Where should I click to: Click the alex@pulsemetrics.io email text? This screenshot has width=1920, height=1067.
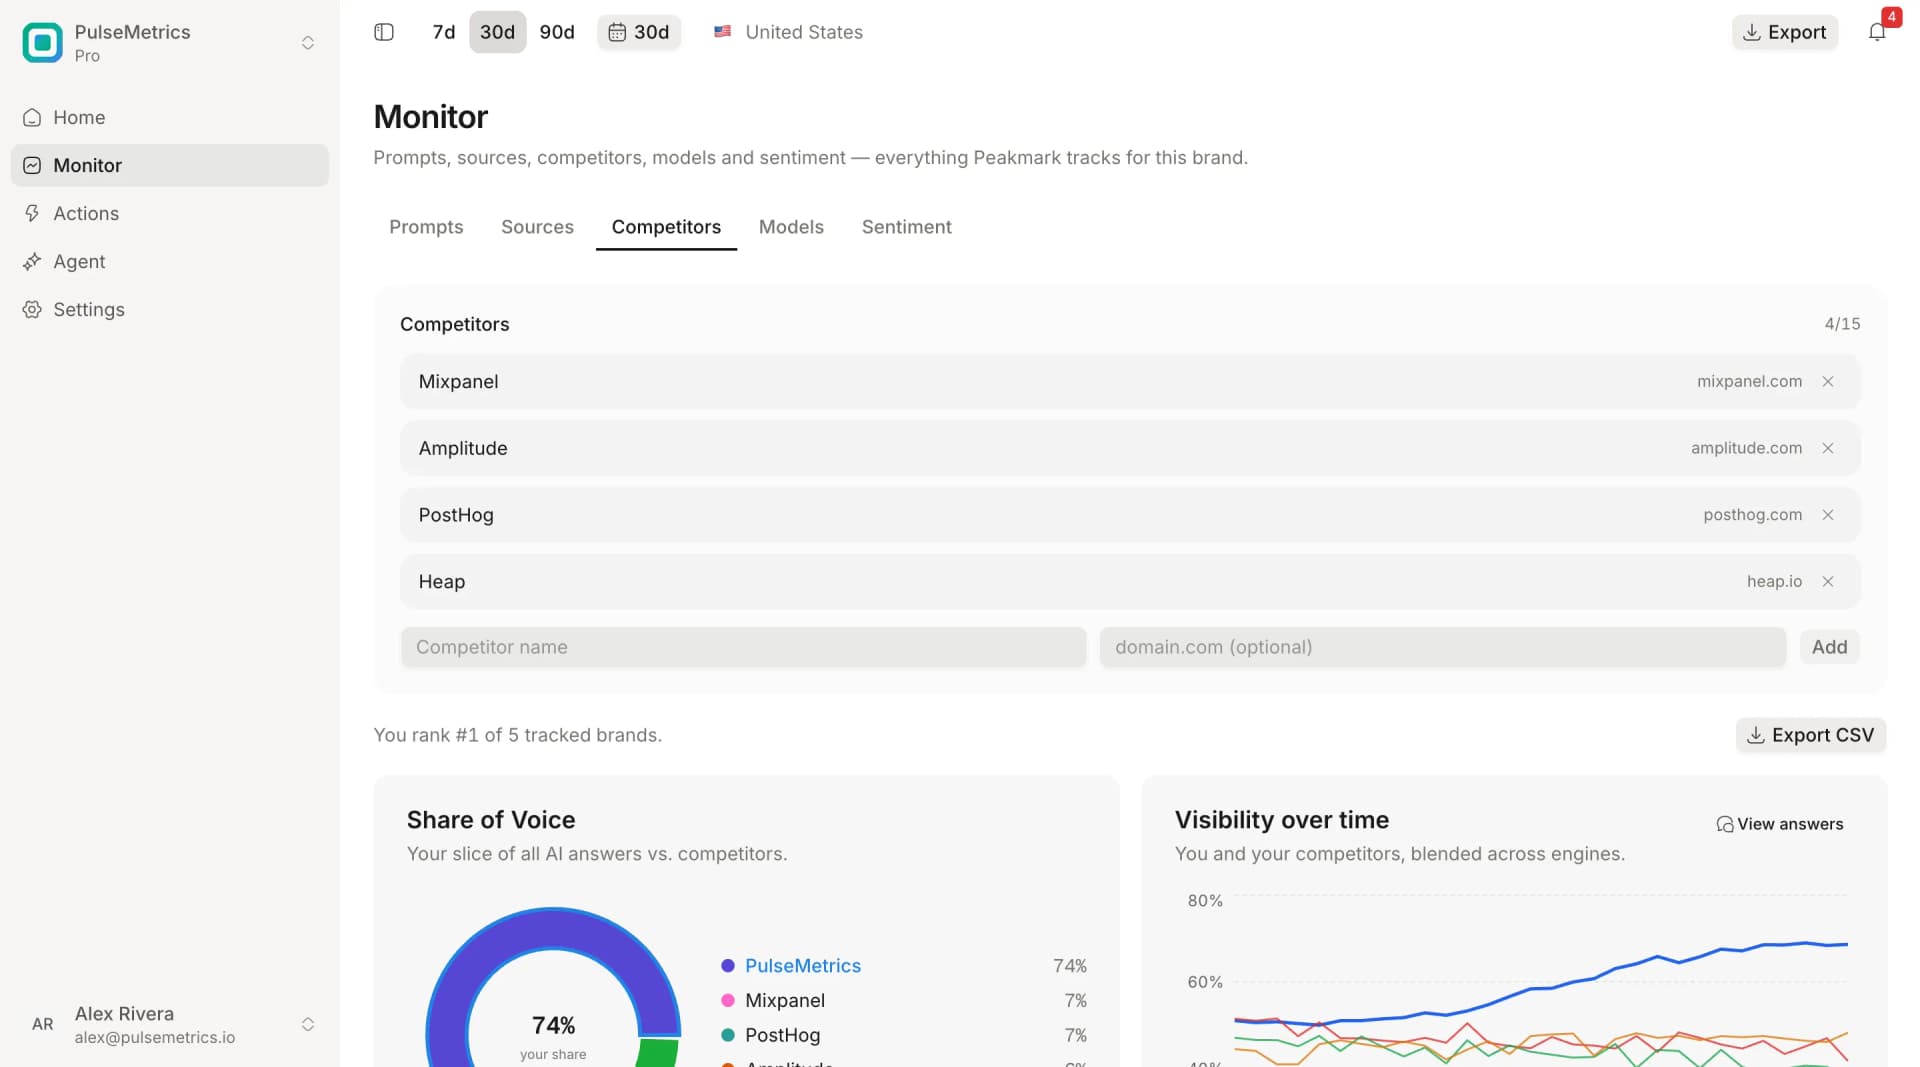tap(155, 1038)
